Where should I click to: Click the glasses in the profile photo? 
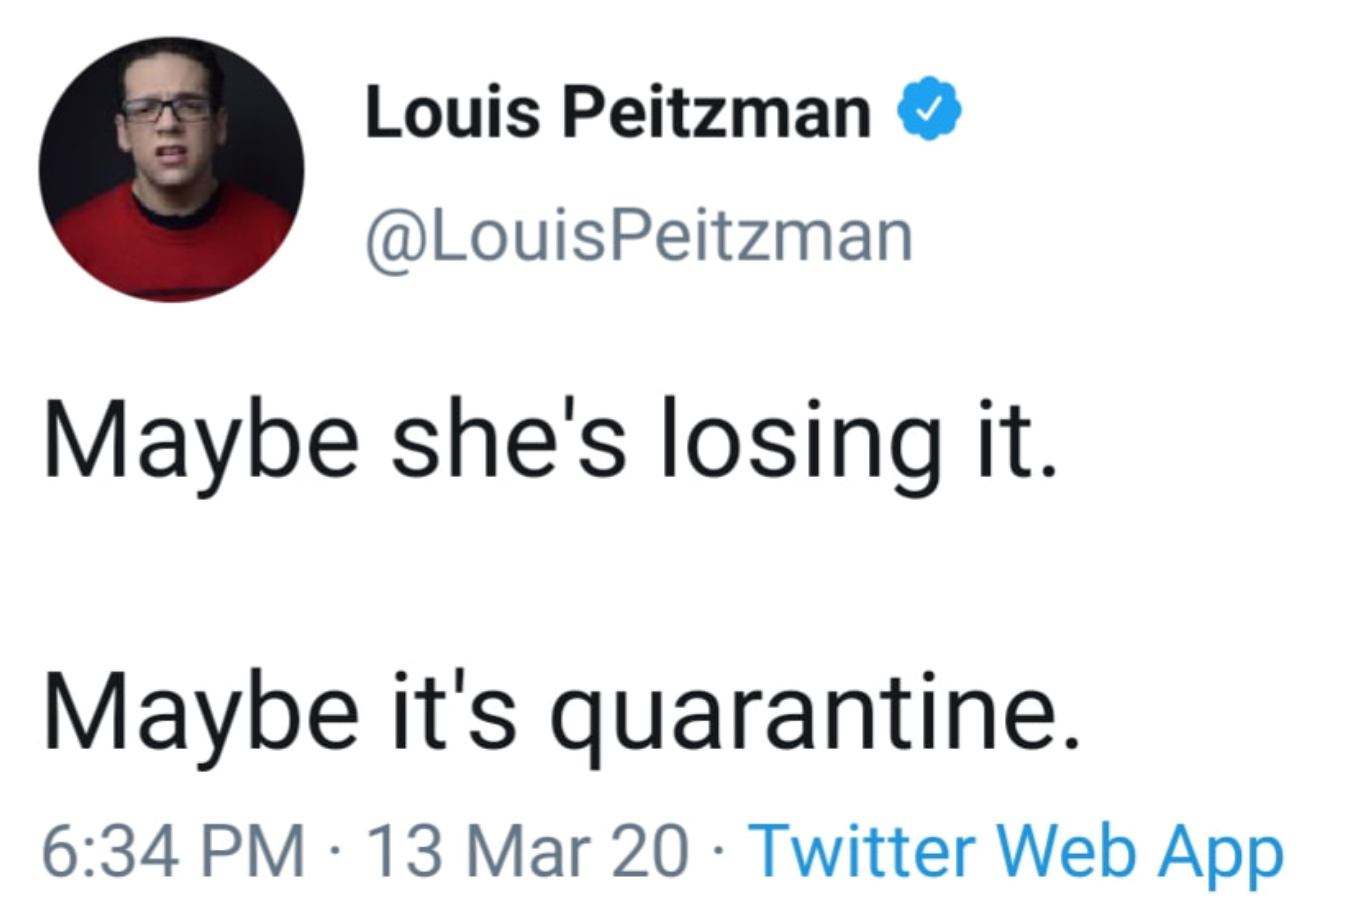coord(166,110)
